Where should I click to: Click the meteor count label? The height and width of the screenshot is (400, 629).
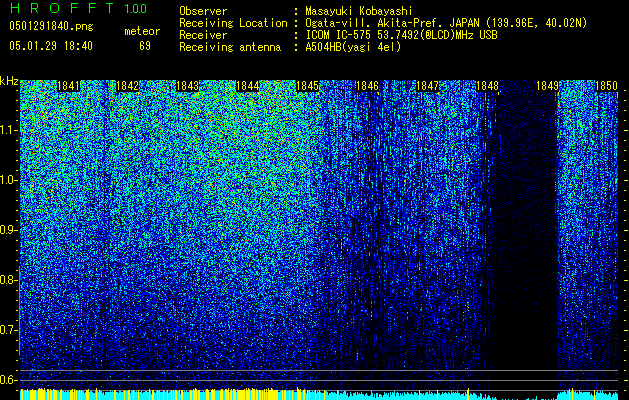coord(142,31)
